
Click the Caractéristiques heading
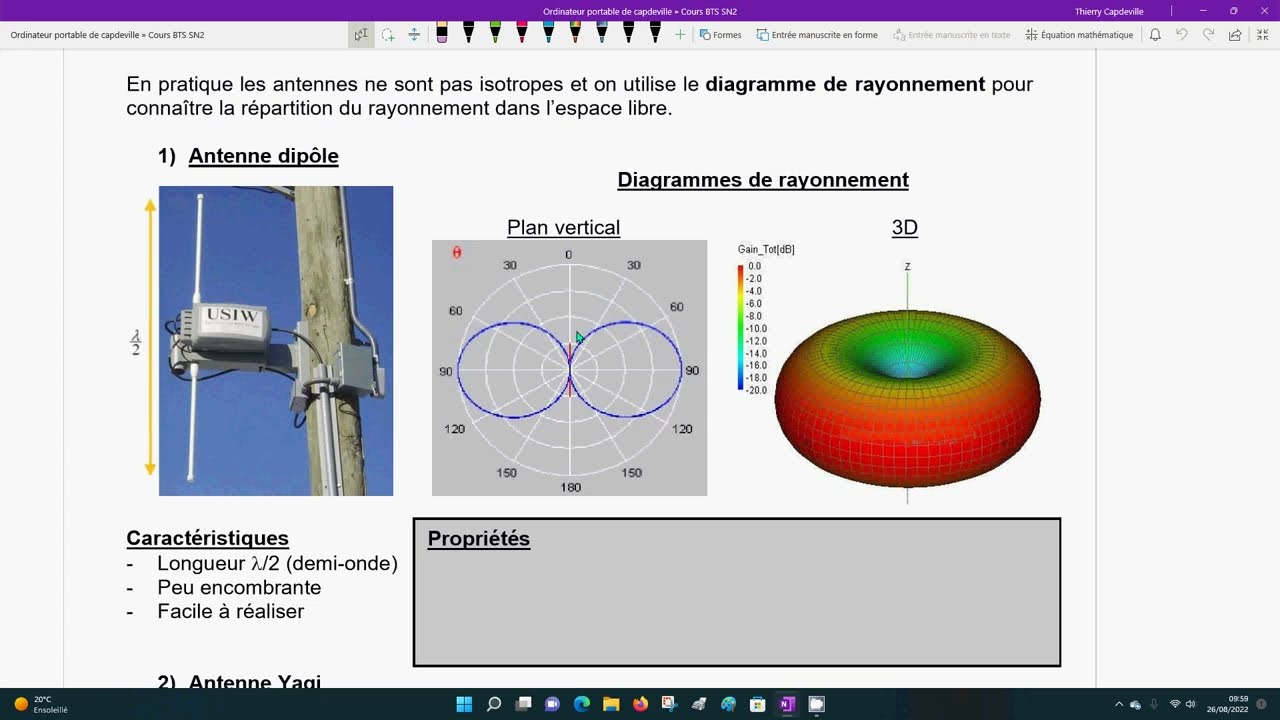click(207, 539)
